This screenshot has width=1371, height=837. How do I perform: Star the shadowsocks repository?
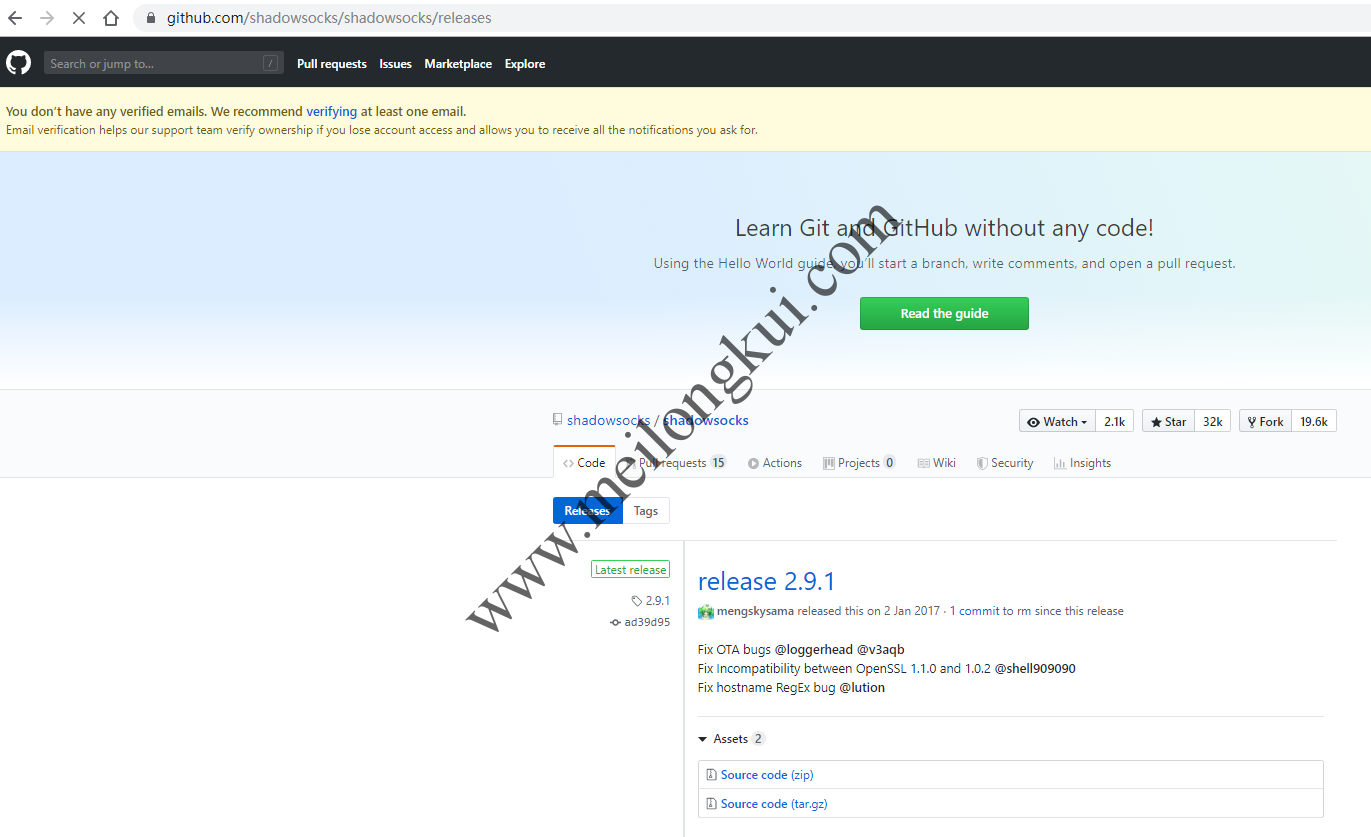[1167, 422]
